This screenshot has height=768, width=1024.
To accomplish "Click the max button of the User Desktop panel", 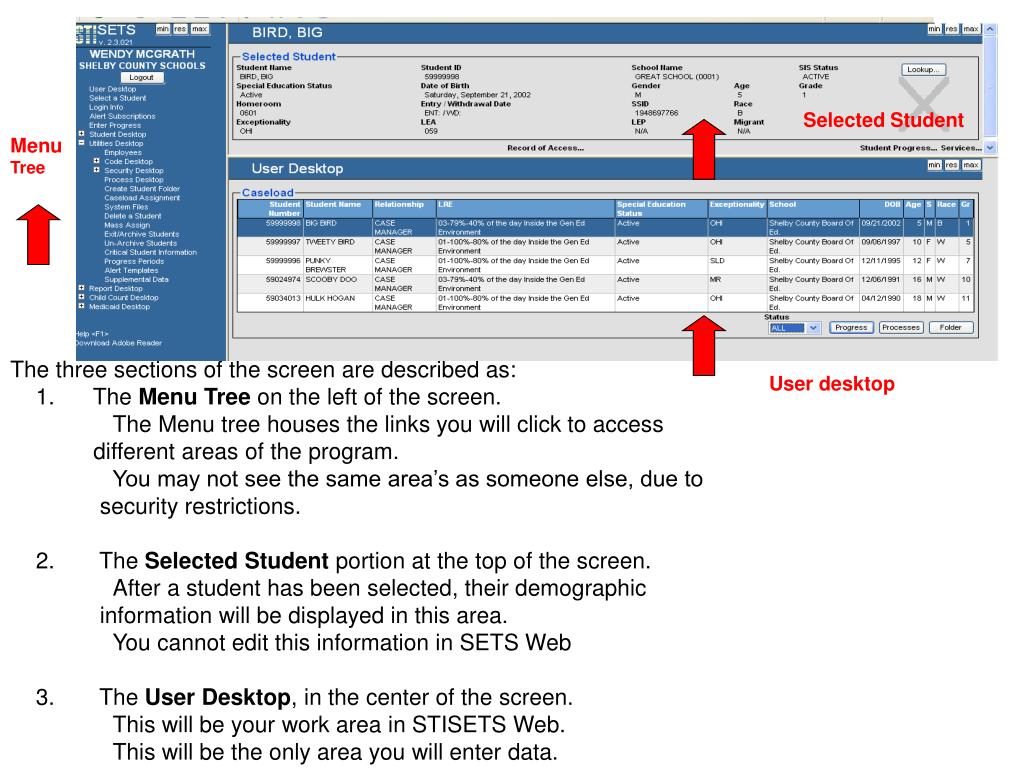I will (971, 165).
